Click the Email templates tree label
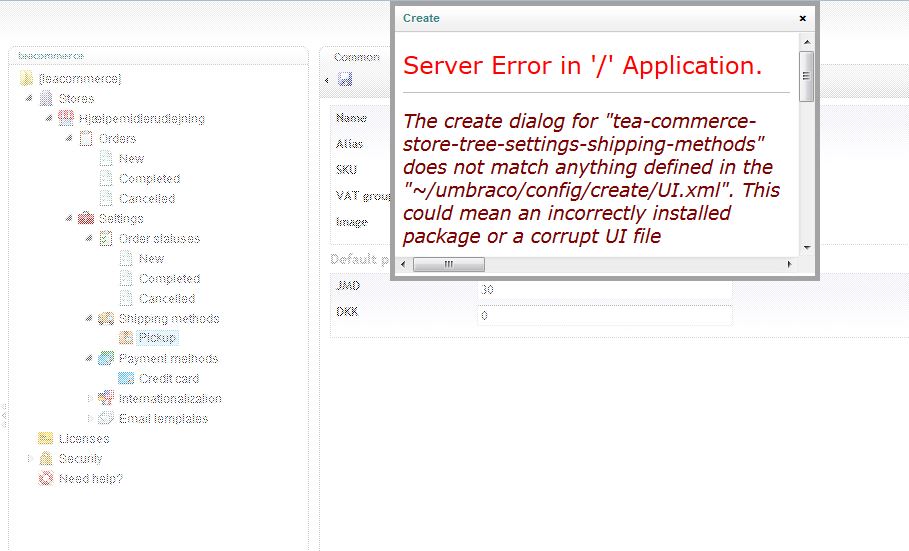Viewport: 909px width, 551px height. point(163,418)
